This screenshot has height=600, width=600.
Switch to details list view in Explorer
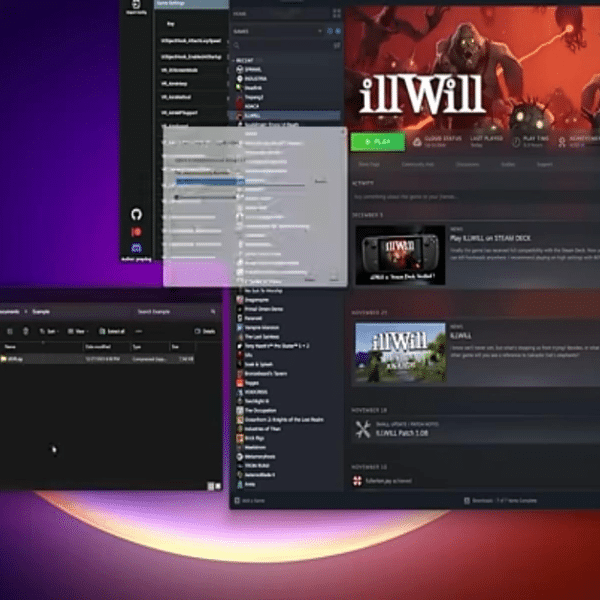[210, 486]
